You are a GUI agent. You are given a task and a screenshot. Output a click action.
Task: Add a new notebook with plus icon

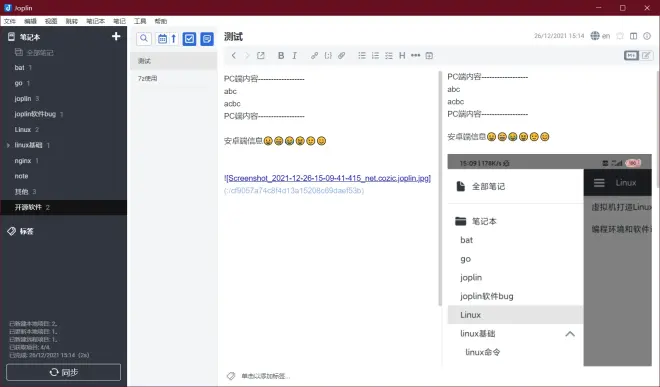coord(116,37)
